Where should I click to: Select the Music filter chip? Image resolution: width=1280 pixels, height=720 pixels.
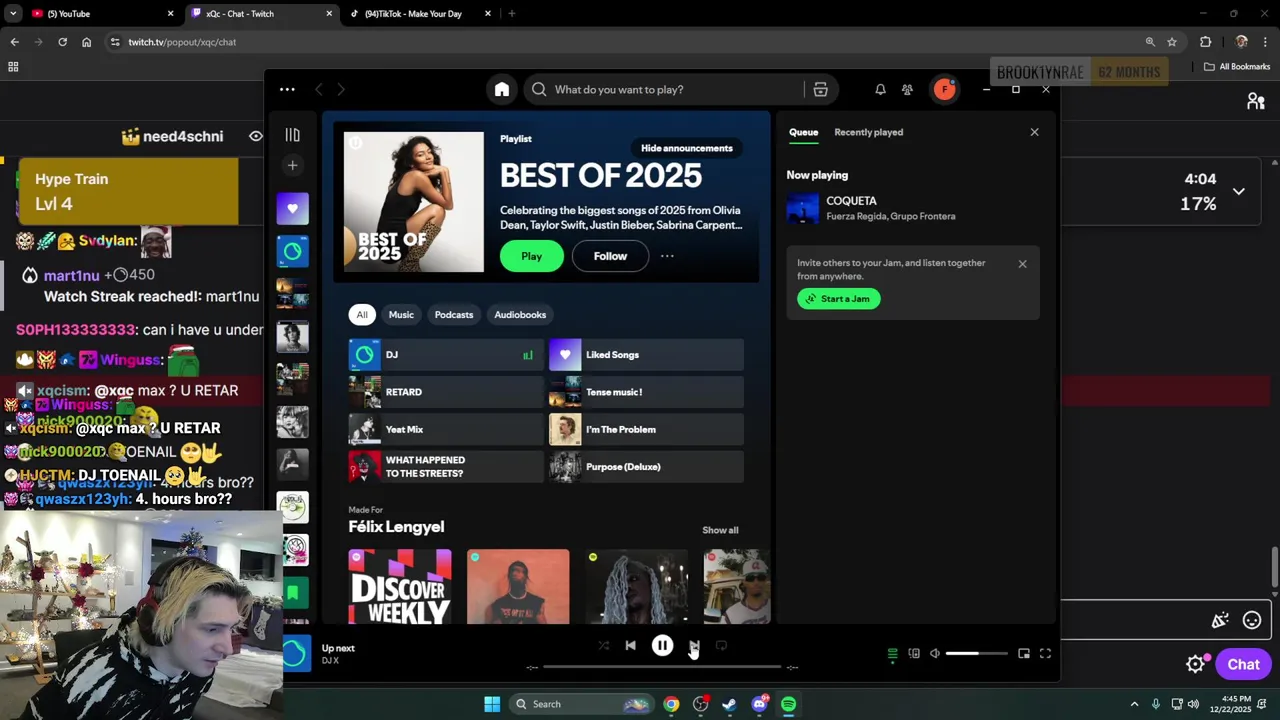click(401, 315)
